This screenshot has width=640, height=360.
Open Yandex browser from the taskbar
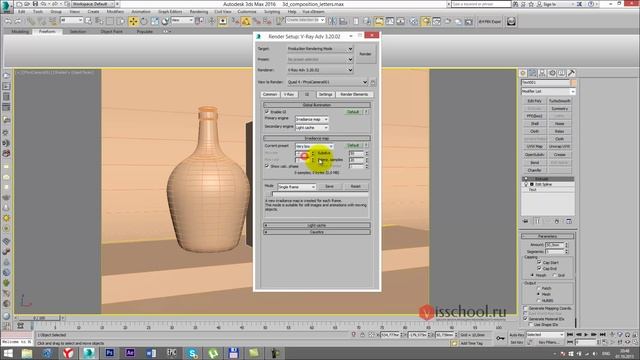click(x=68, y=353)
